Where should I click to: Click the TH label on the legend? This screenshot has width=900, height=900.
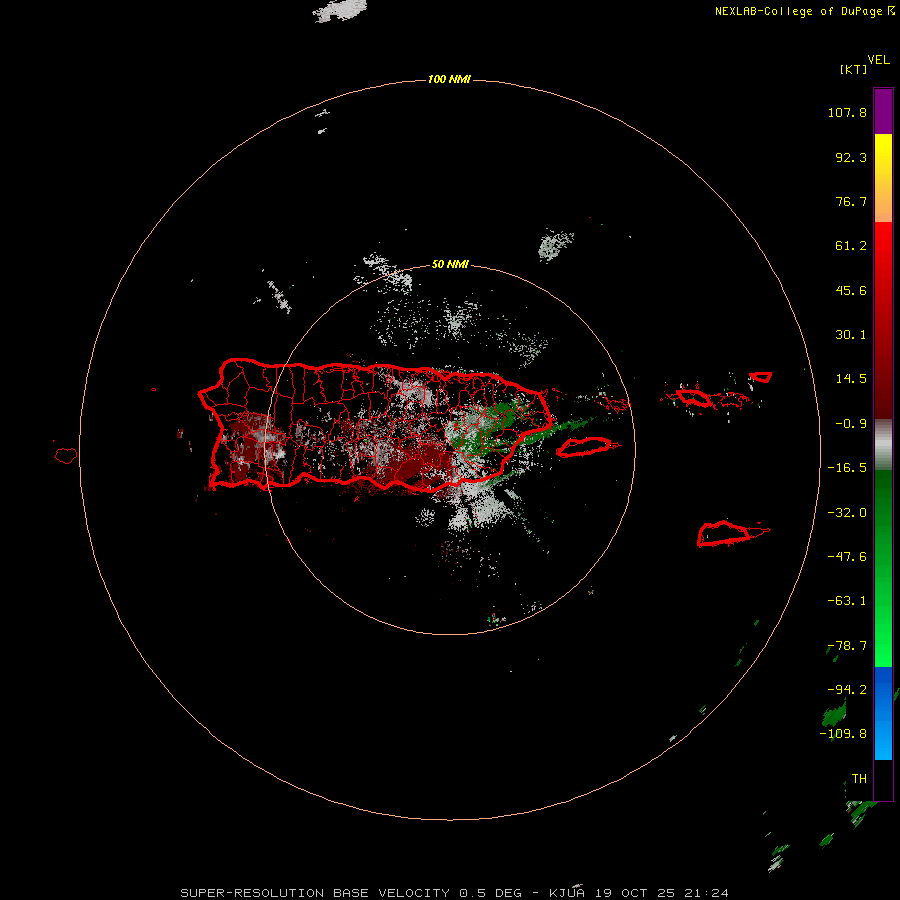tap(859, 779)
